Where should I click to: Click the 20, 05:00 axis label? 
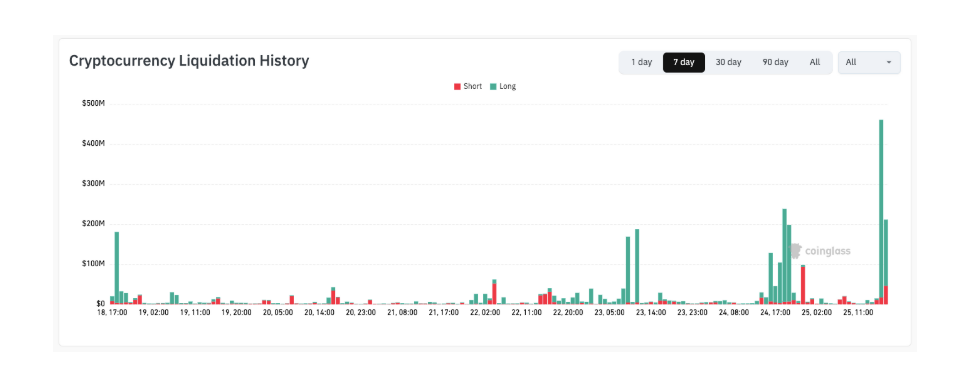coord(278,313)
